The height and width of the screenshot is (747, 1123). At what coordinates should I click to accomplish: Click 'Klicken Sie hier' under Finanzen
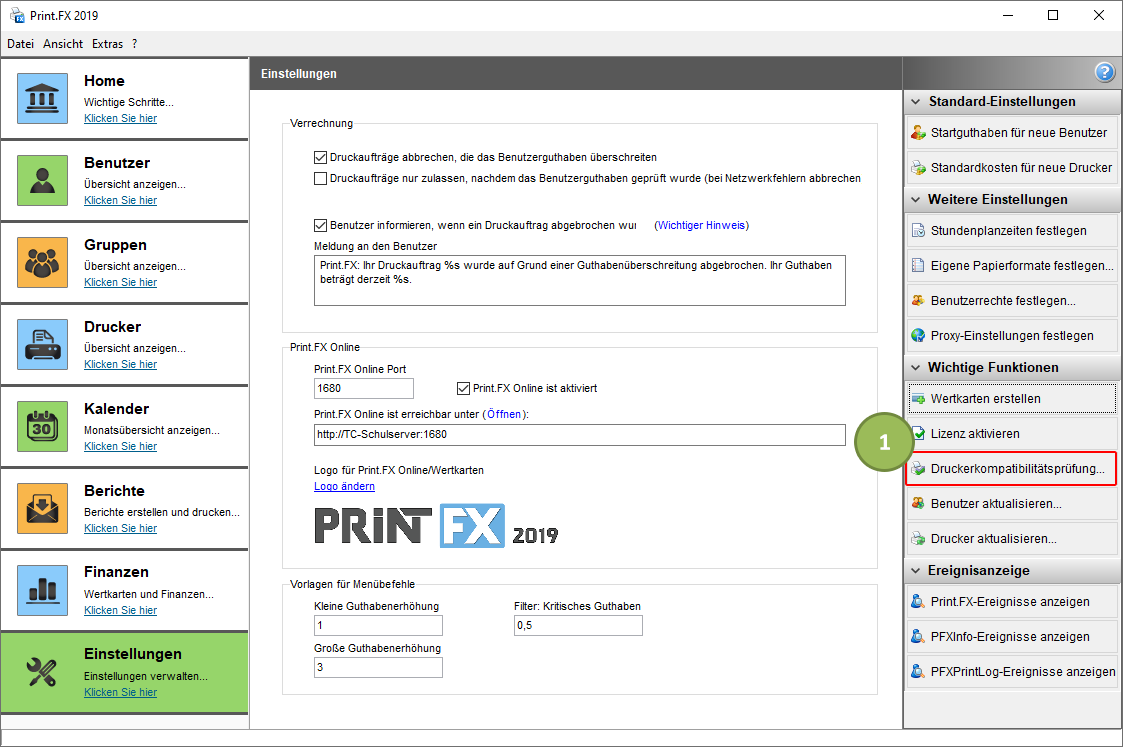120,610
